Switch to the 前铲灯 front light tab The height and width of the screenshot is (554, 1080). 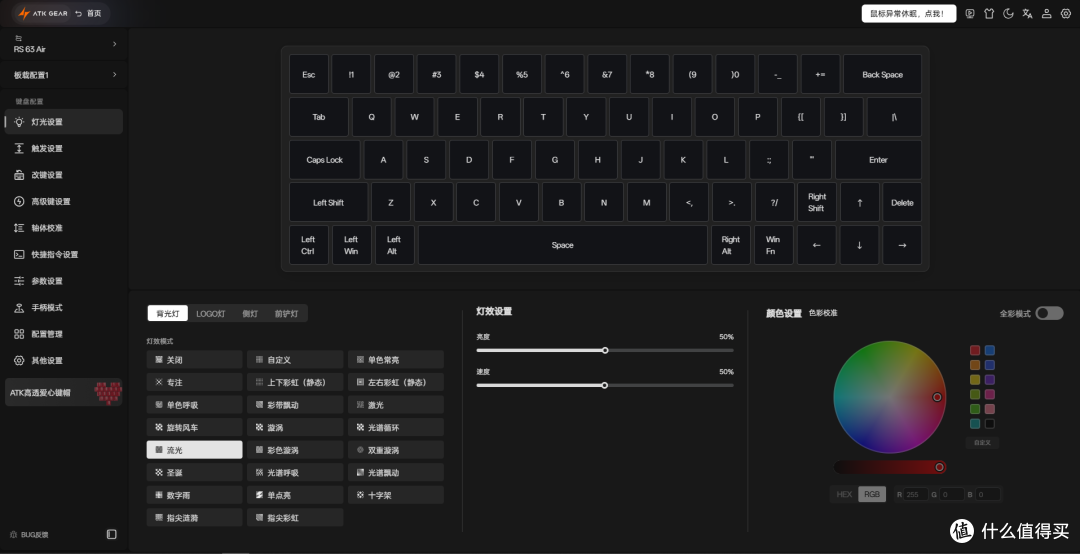[287, 314]
